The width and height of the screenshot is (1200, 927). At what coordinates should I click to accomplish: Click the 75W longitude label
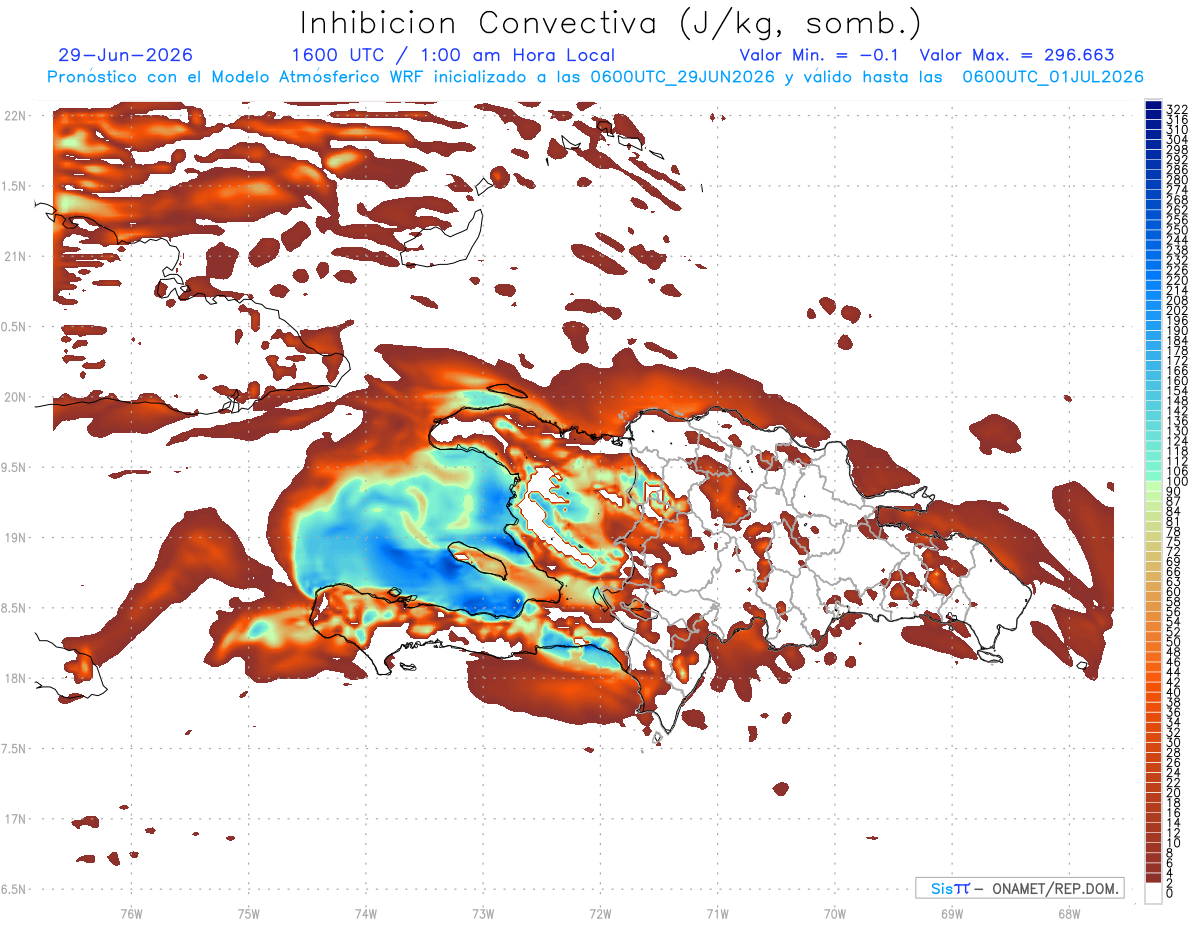(248, 913)
